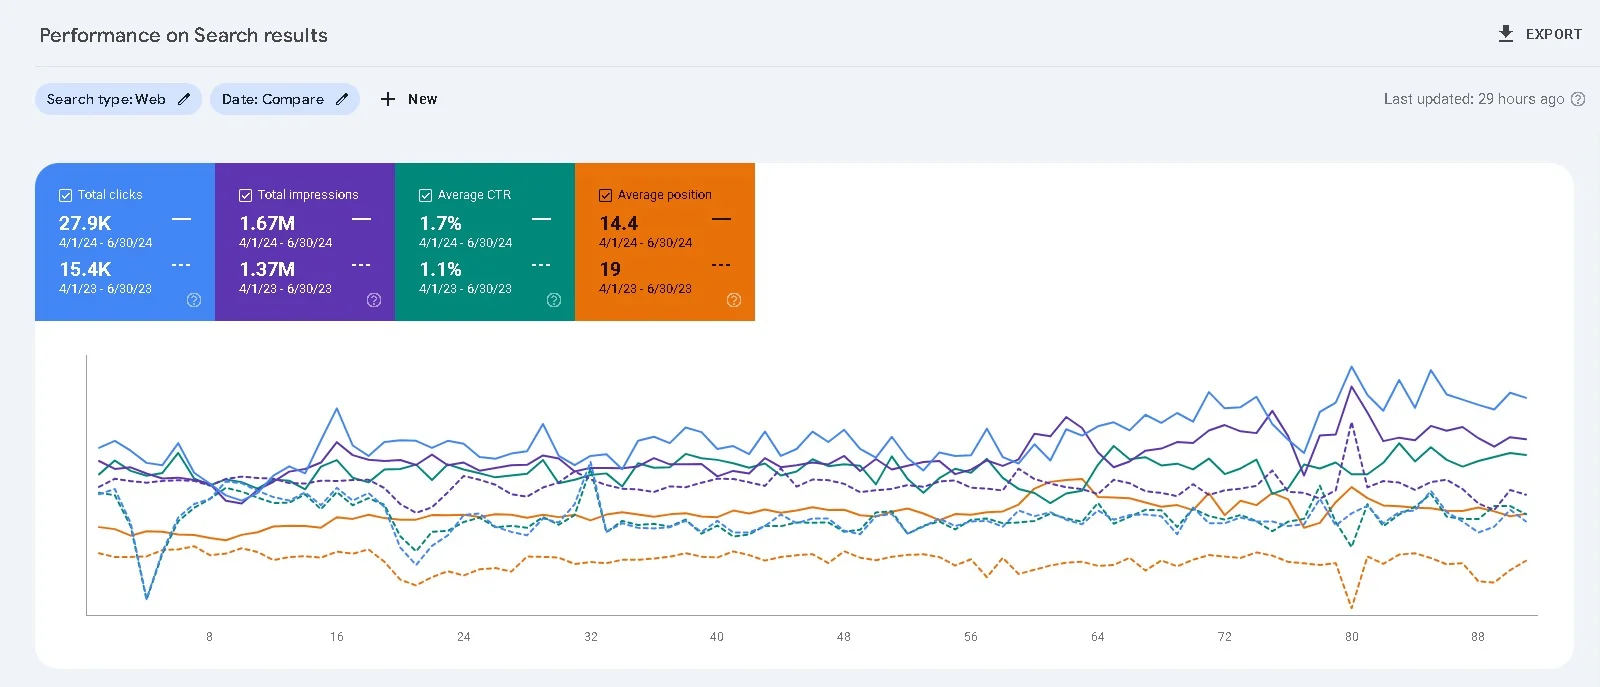Select the 27.9K total clicks value

(85, 223)
